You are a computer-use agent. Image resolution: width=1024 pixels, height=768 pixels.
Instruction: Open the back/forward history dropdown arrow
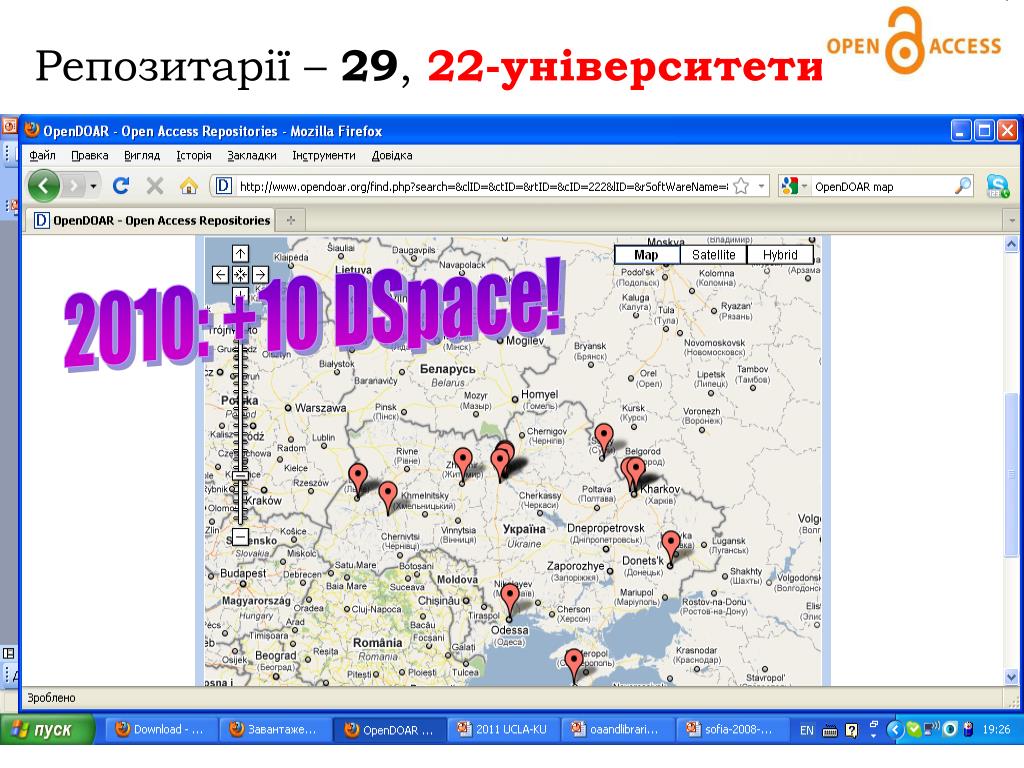[x=93, y=187]
